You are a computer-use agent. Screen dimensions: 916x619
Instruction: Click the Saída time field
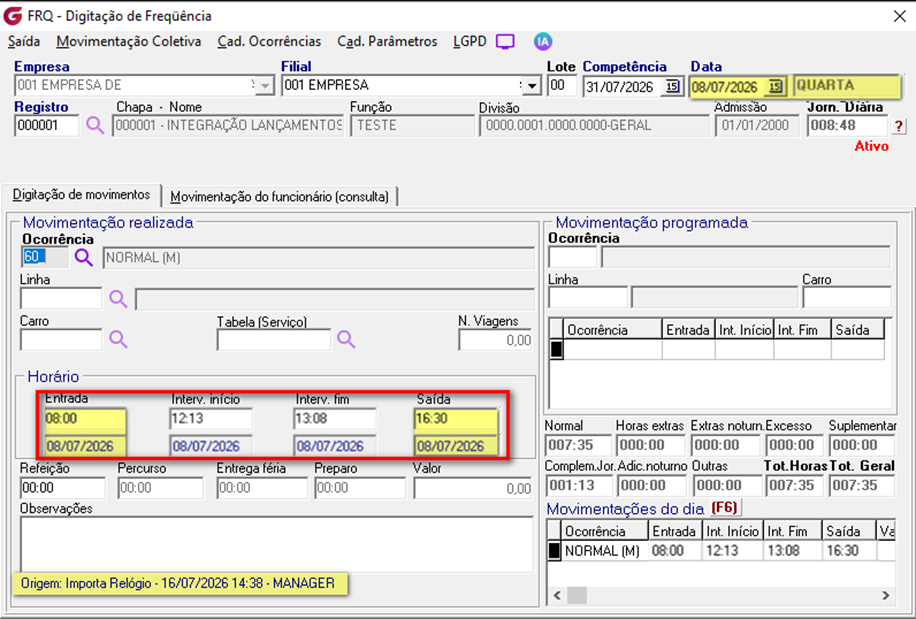tap(456, 418)
